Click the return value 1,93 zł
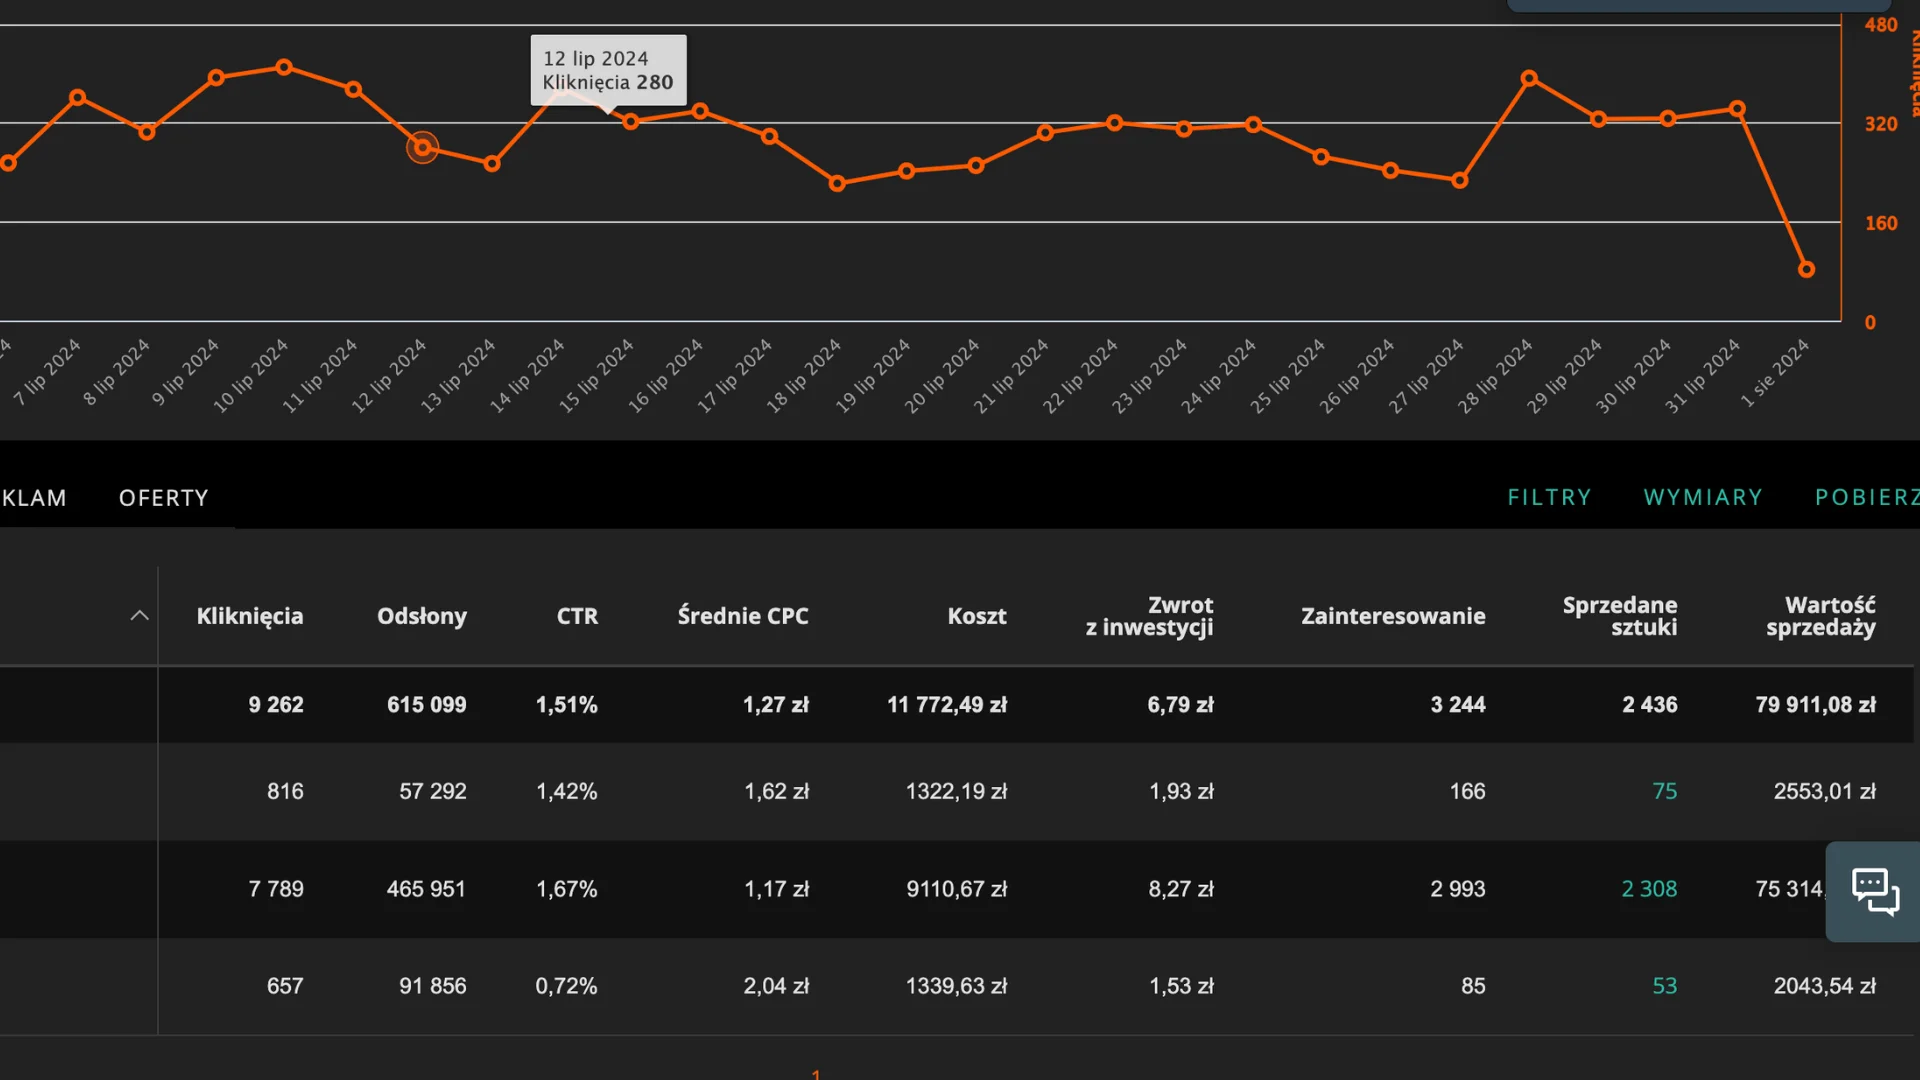 [1181, 791]
